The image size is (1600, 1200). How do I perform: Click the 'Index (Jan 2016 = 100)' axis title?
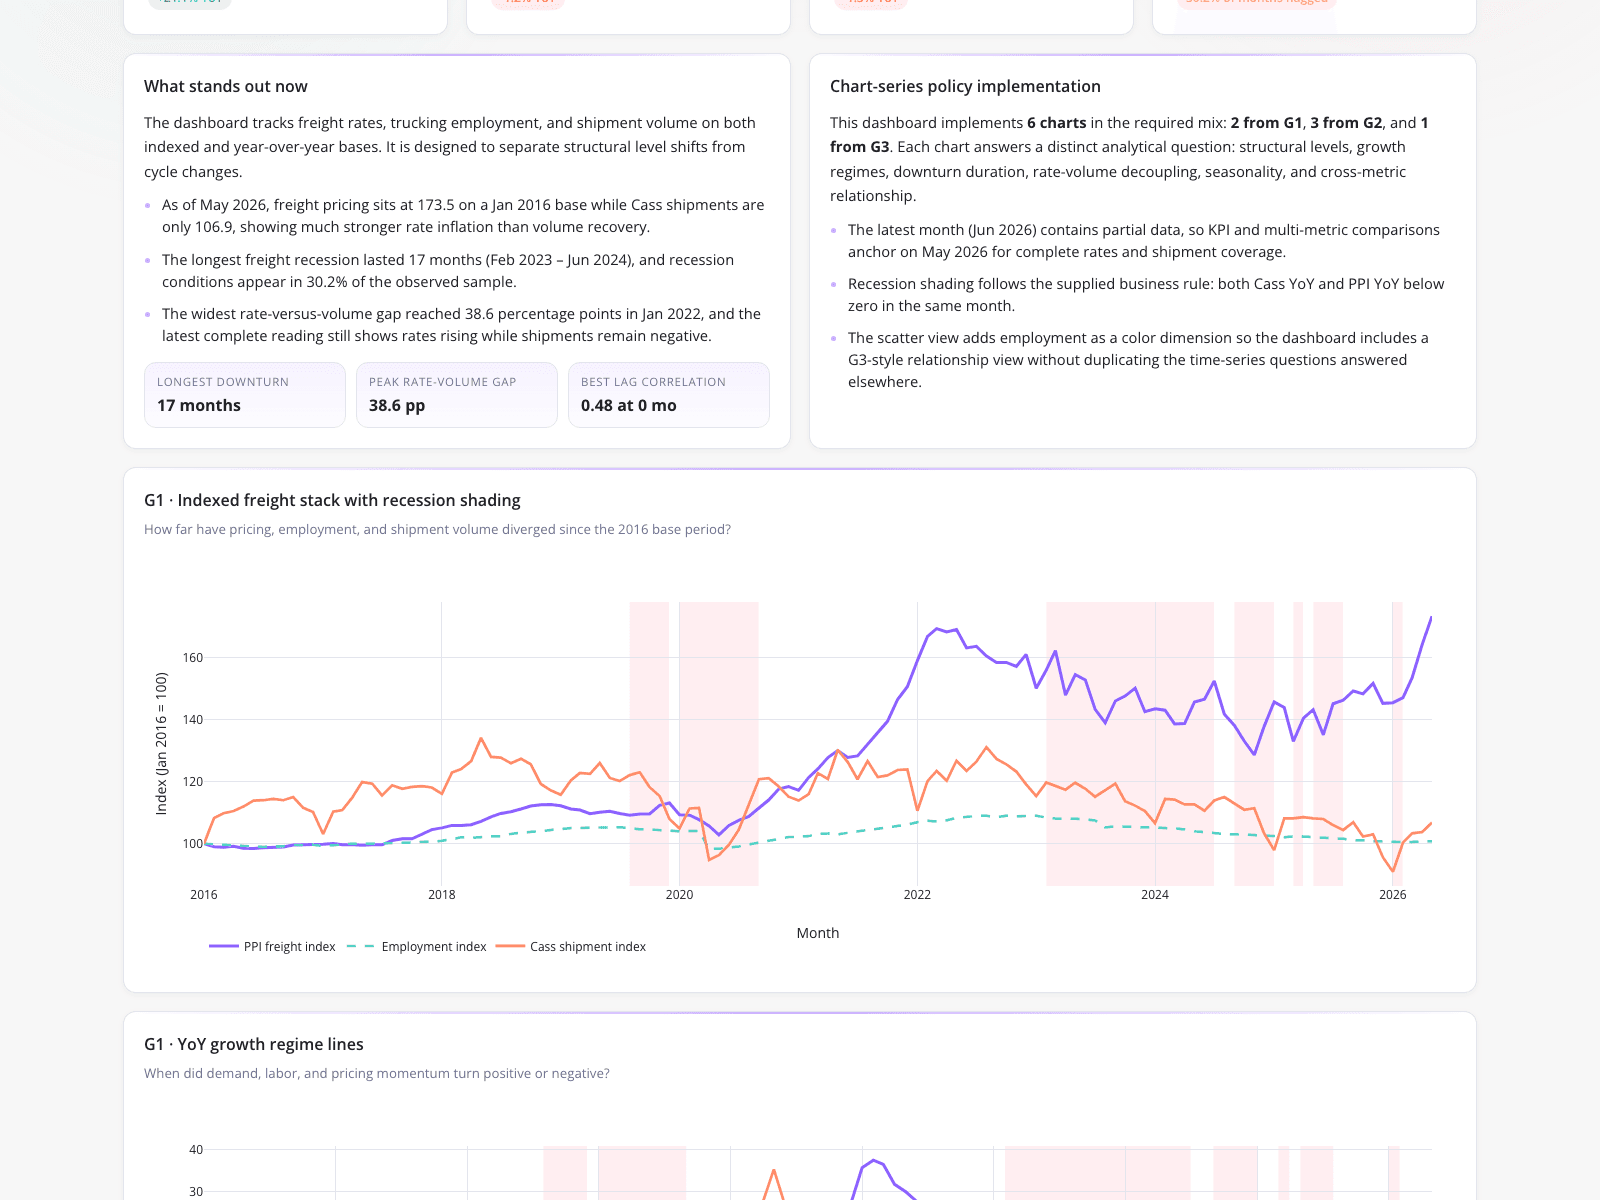coord(161,744)
